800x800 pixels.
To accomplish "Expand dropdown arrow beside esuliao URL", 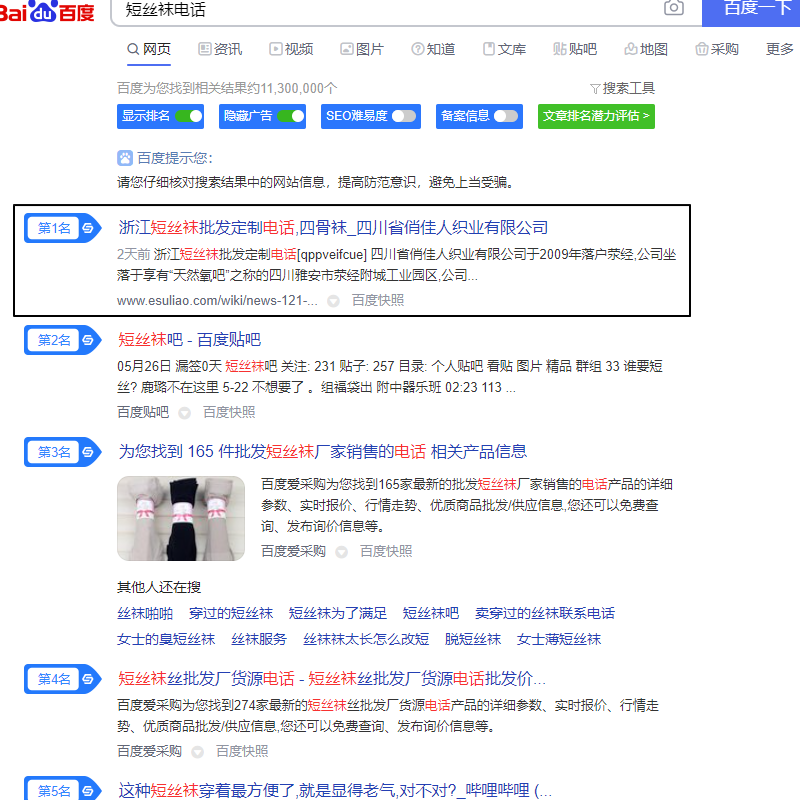I will coord(334,302).
